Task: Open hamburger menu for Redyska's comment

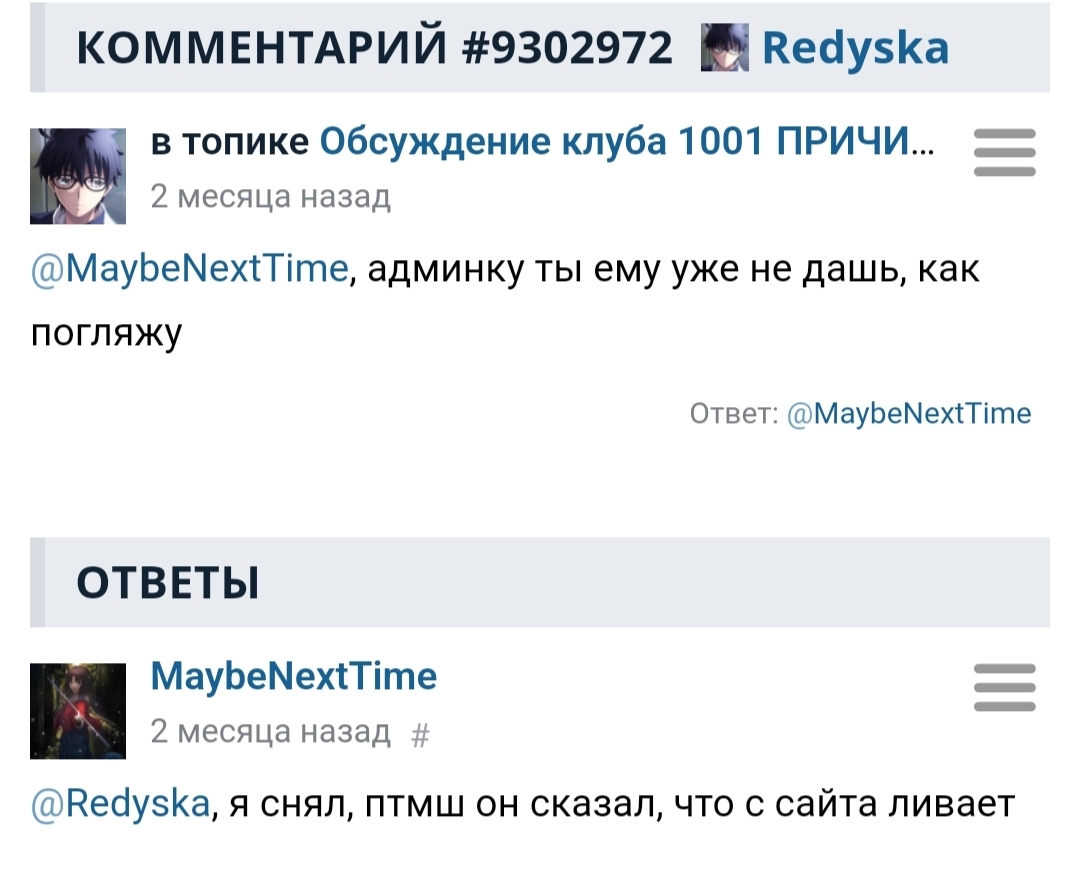Action: point(1004,155)
